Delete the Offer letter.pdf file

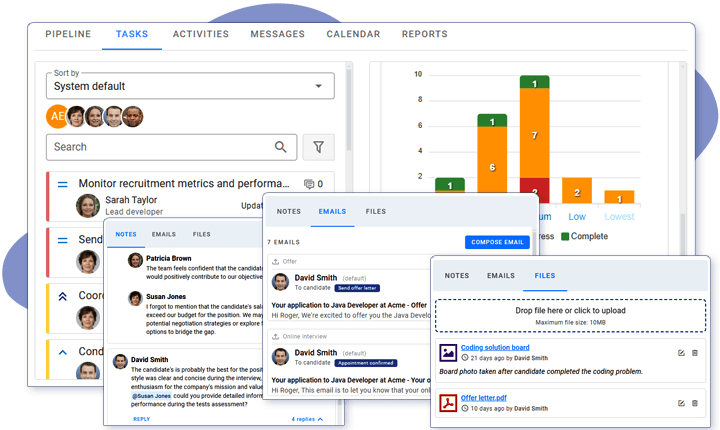pyautogui.click(x=695, y=402)
